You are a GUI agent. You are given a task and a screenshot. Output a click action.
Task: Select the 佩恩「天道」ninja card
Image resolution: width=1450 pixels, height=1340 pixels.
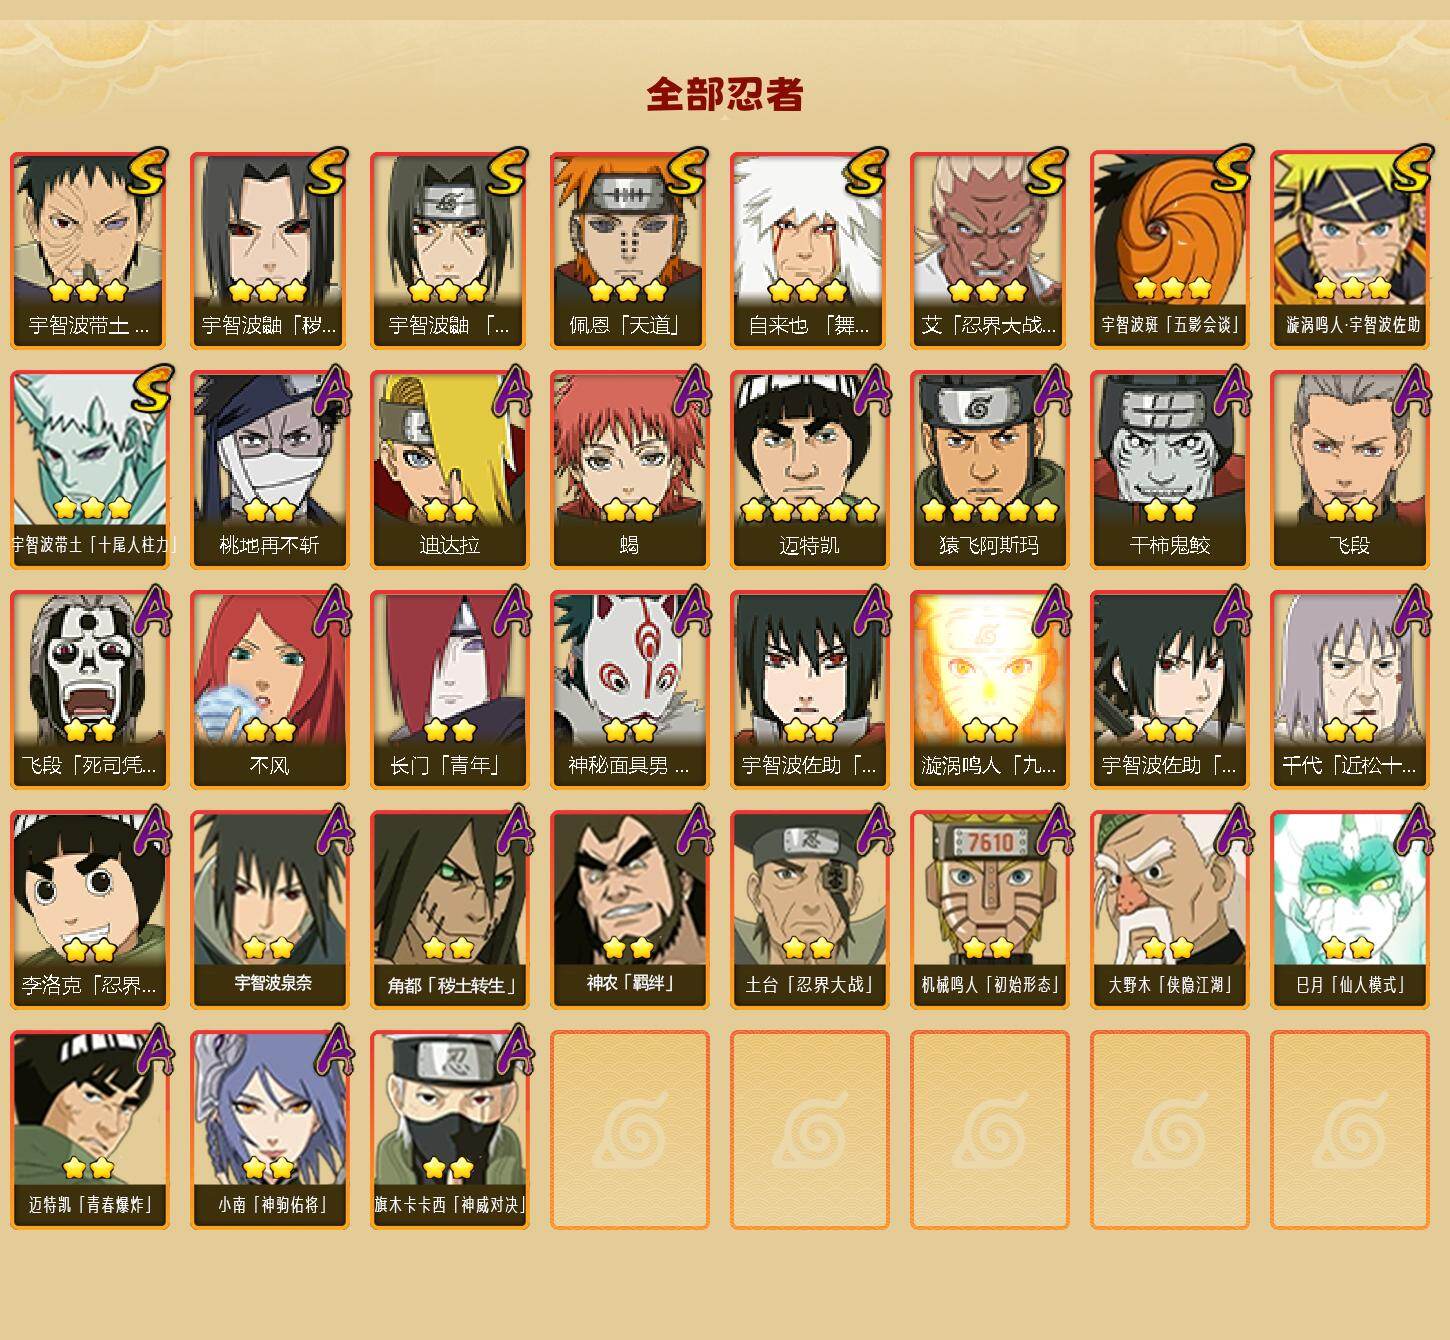coord(629,251)
